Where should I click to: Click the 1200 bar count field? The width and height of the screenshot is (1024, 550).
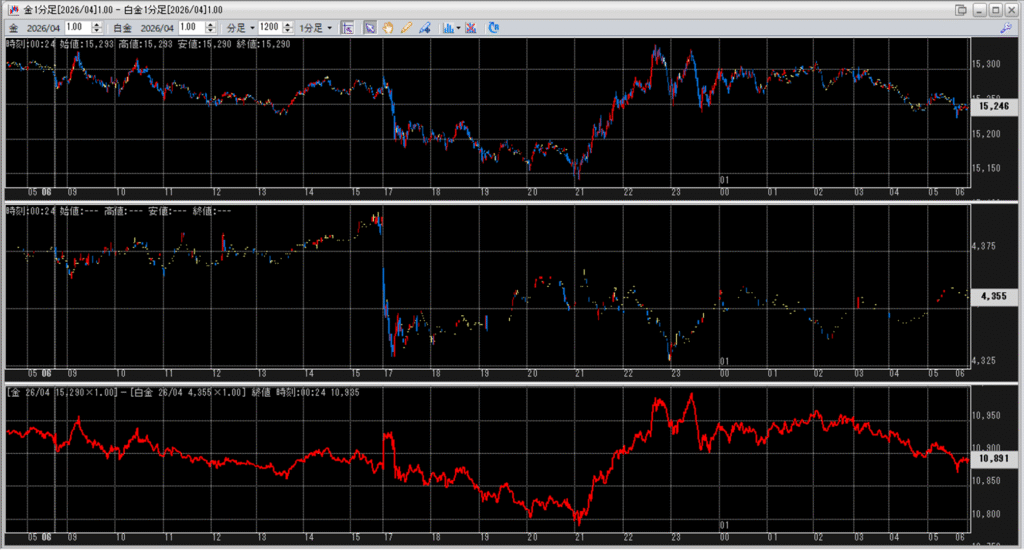tap(270, 28)
